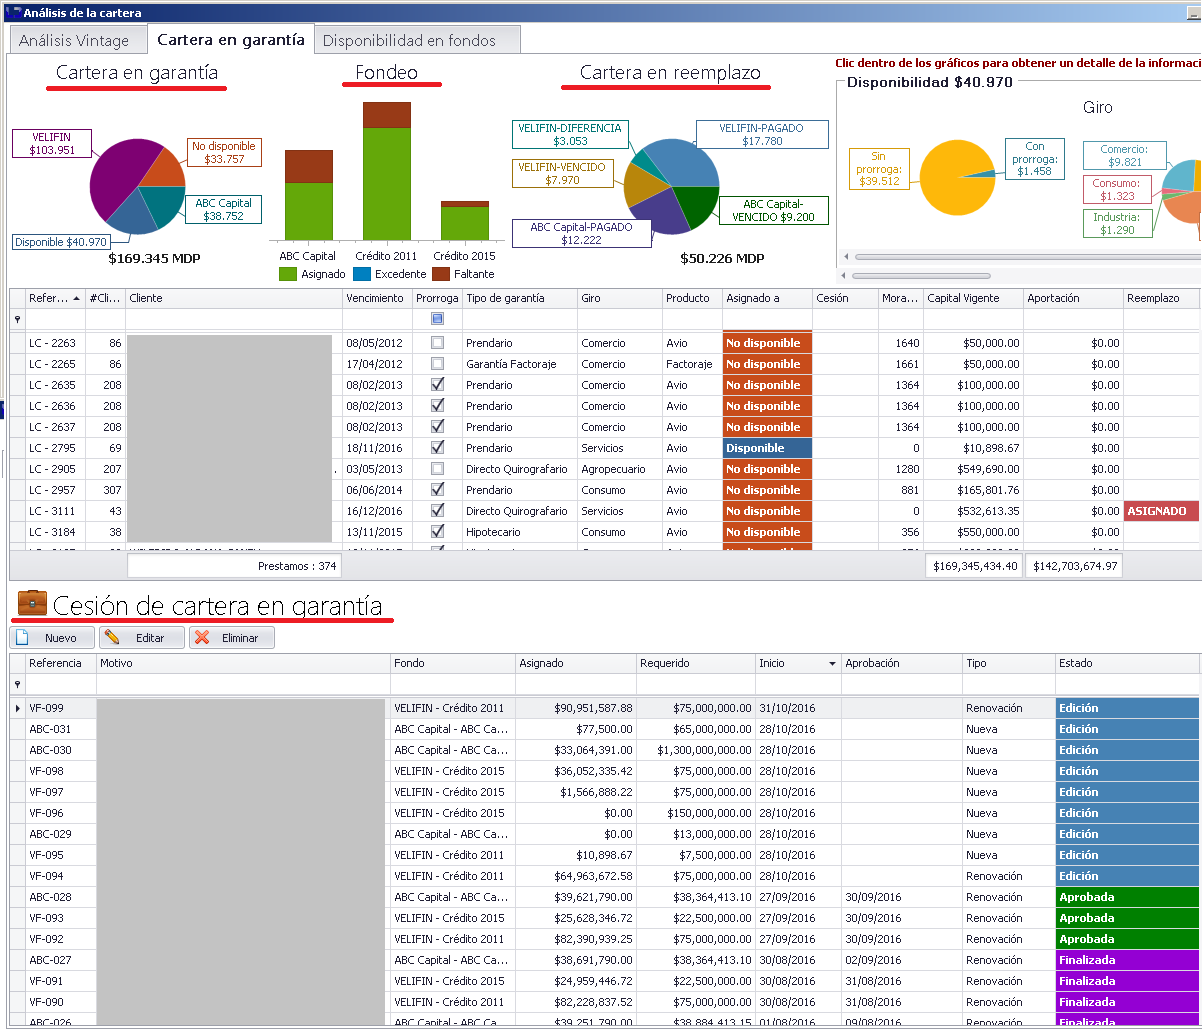Click the Aportación column header
The height and width of the screenshot is (1029, 1202).
coord(1073,298)
